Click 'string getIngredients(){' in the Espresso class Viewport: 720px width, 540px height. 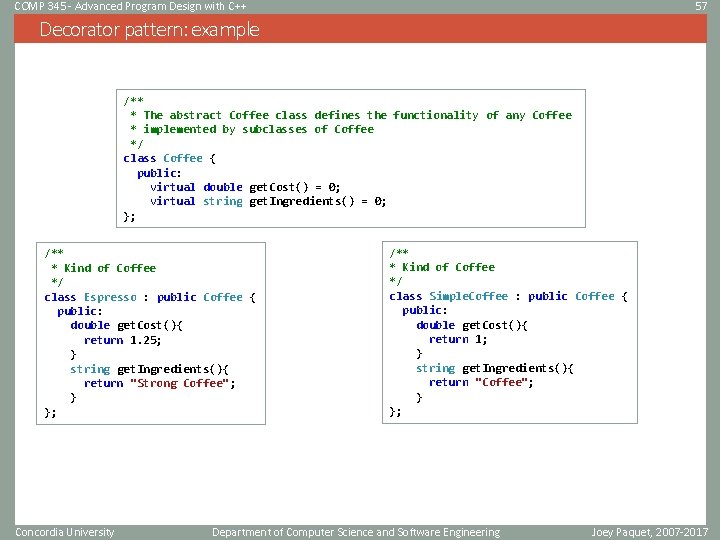(149, 369)
